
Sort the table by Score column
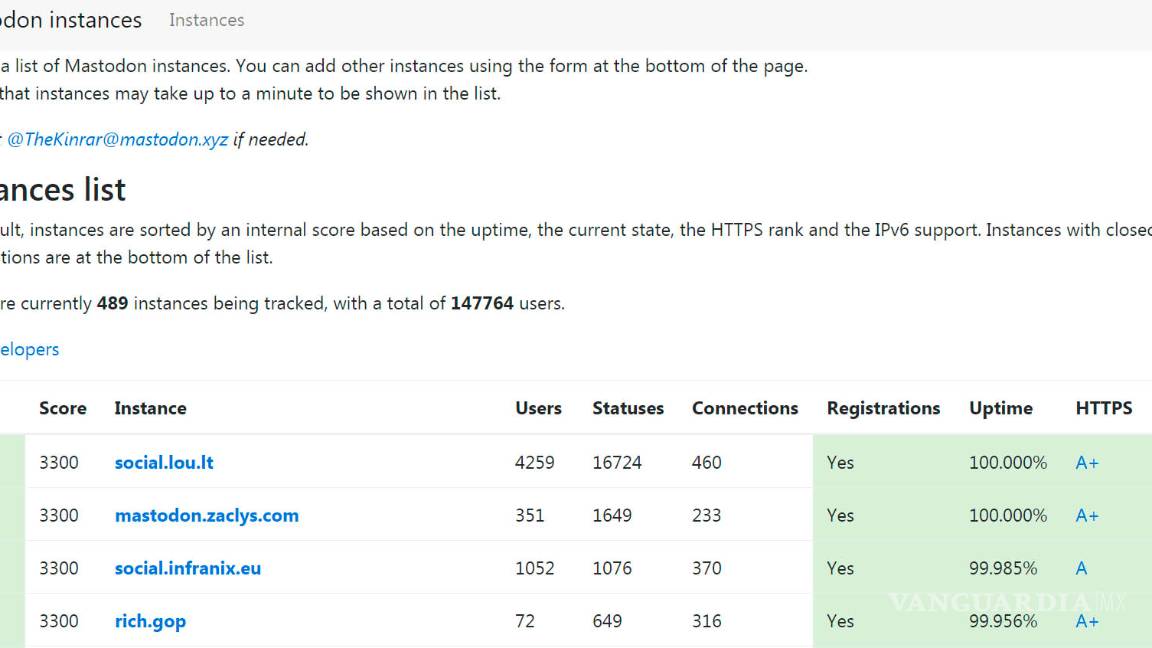62,408
